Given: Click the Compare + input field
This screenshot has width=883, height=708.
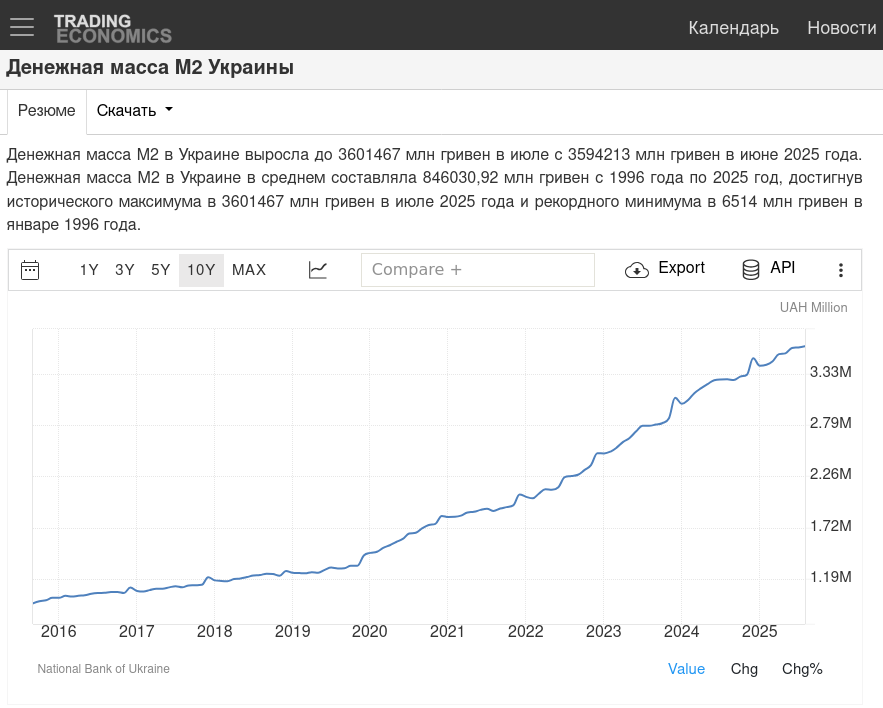Looking at the screenshot, I should point(477,270).
